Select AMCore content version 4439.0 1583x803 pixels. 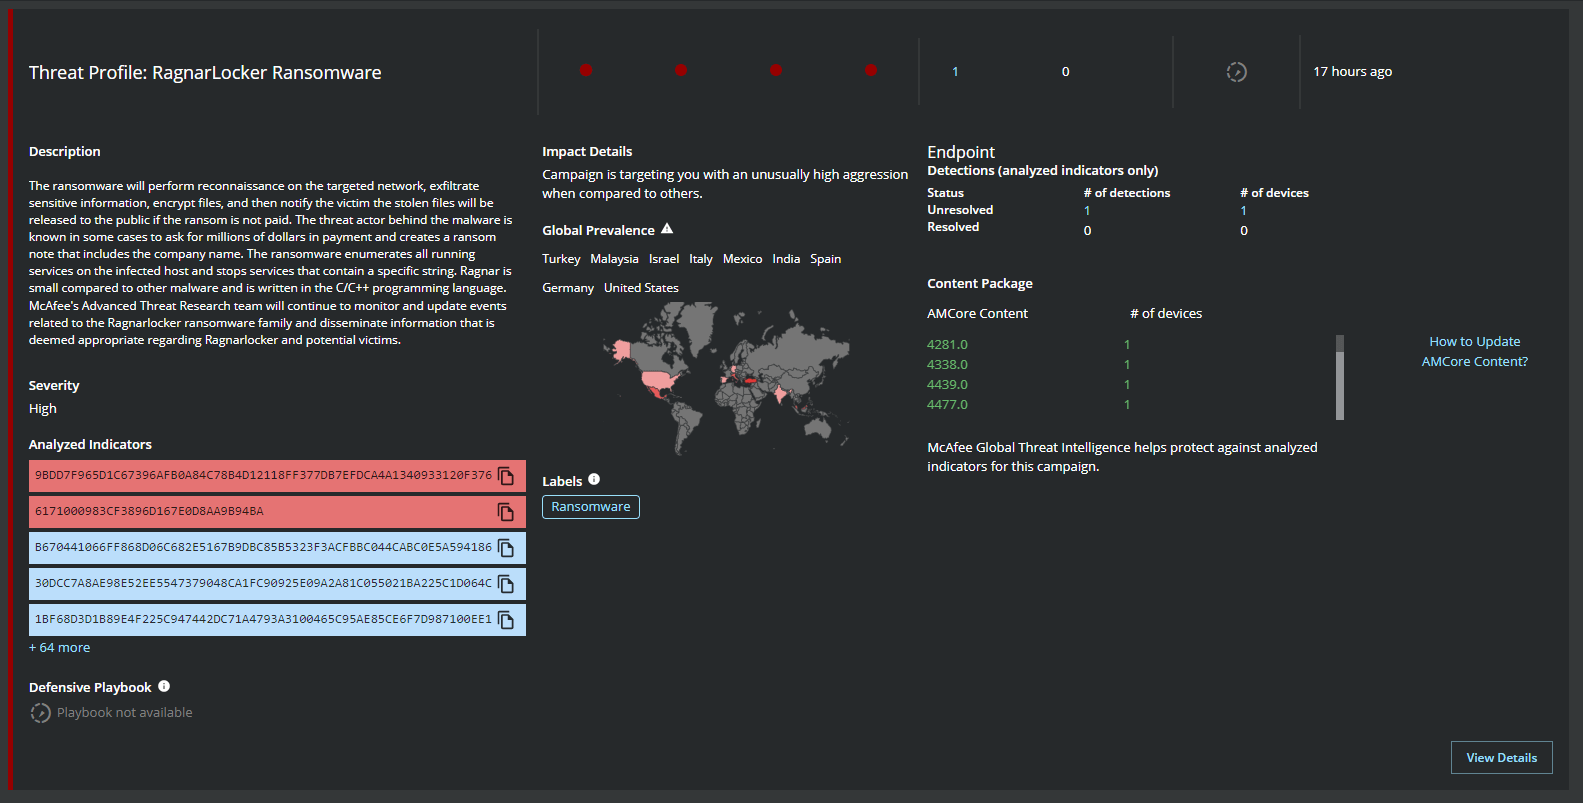[x=947, y=385]
